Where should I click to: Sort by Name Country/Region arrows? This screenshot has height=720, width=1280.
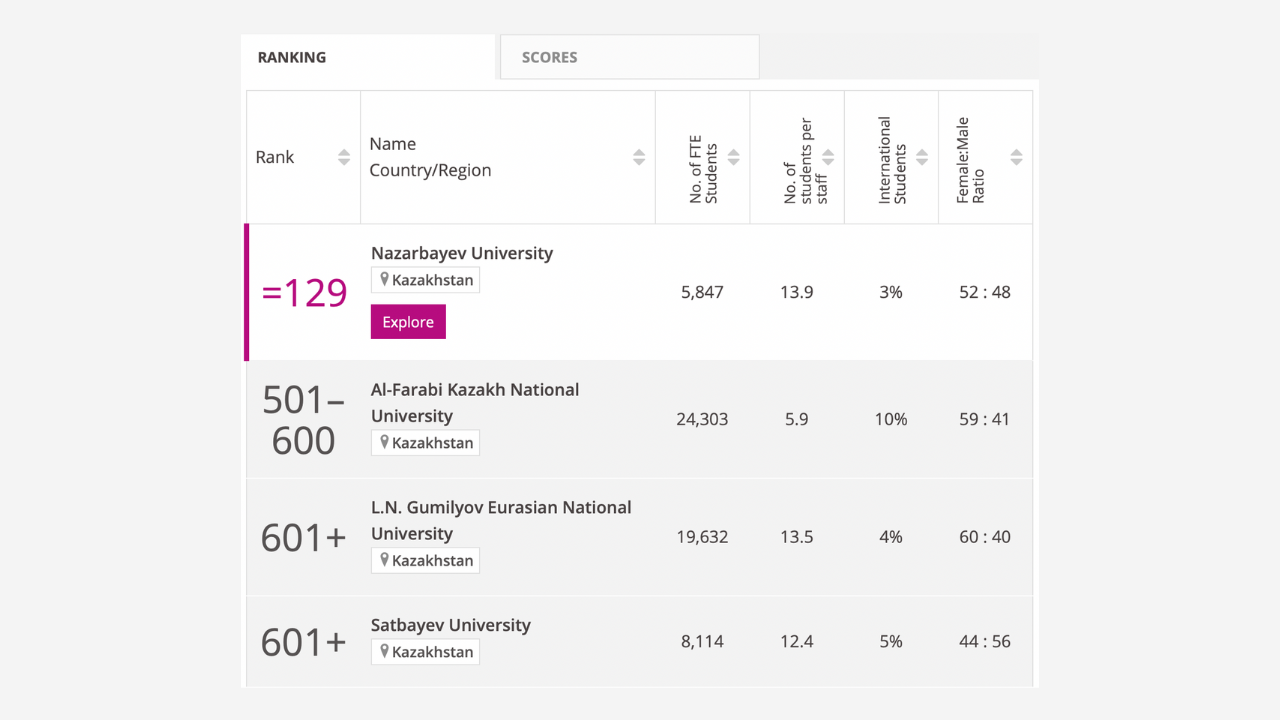[x=639, y=157]
